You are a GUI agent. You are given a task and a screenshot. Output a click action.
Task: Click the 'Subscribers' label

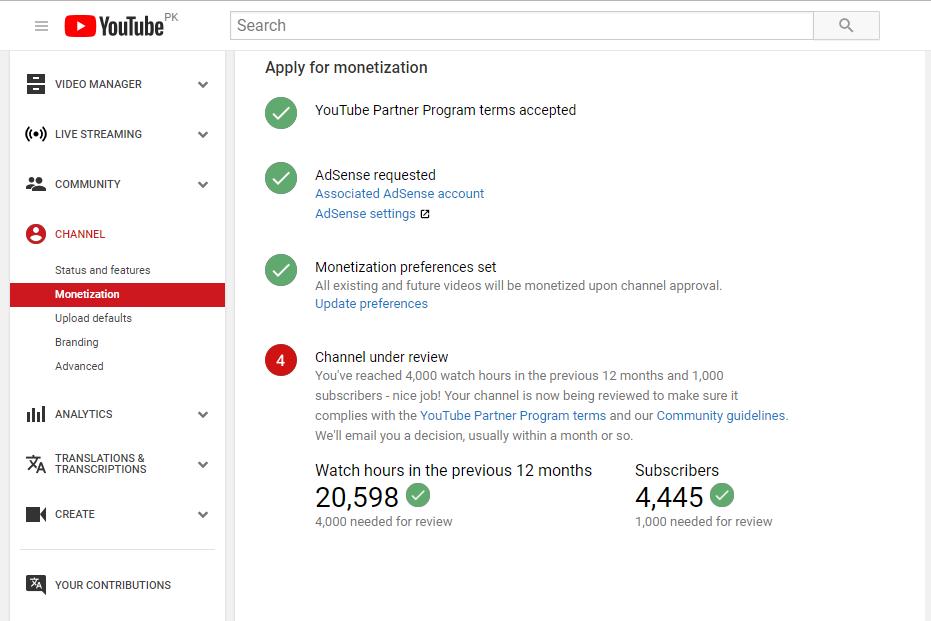[x=677, y=470]
